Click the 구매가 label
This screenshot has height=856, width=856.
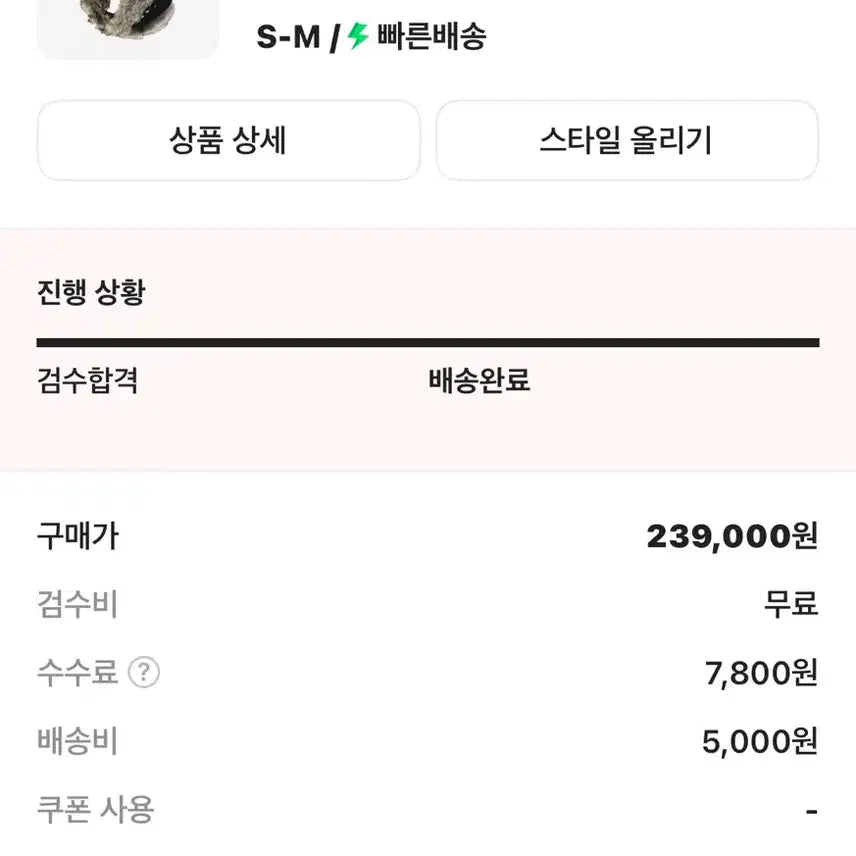pyautogui.click(x=77, y=537)
